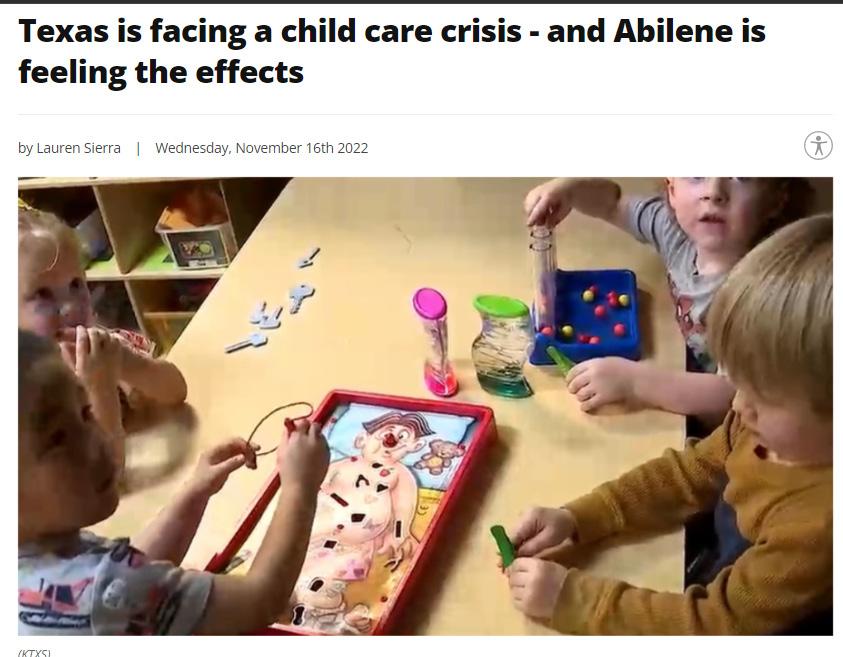
Task: Click the pink liquid timer in the photo
Action: click(x=435, y=341)
